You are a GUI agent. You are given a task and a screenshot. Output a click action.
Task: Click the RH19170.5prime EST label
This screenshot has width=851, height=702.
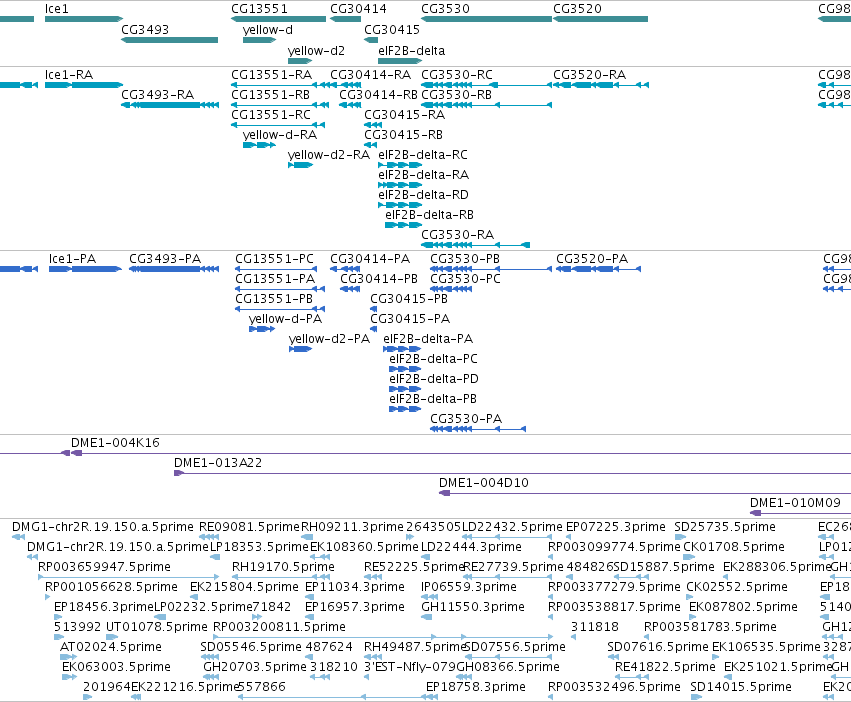point(283,567)
